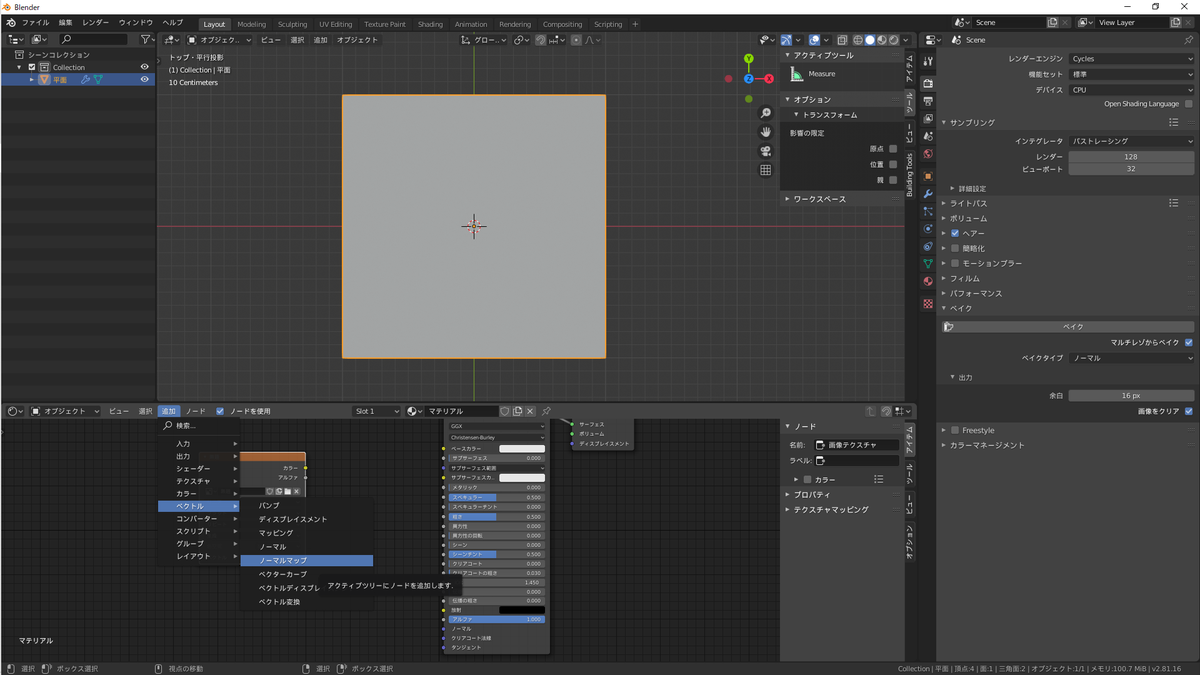Switch orthographic/perspective with the grid icon

tap(765, 170)
